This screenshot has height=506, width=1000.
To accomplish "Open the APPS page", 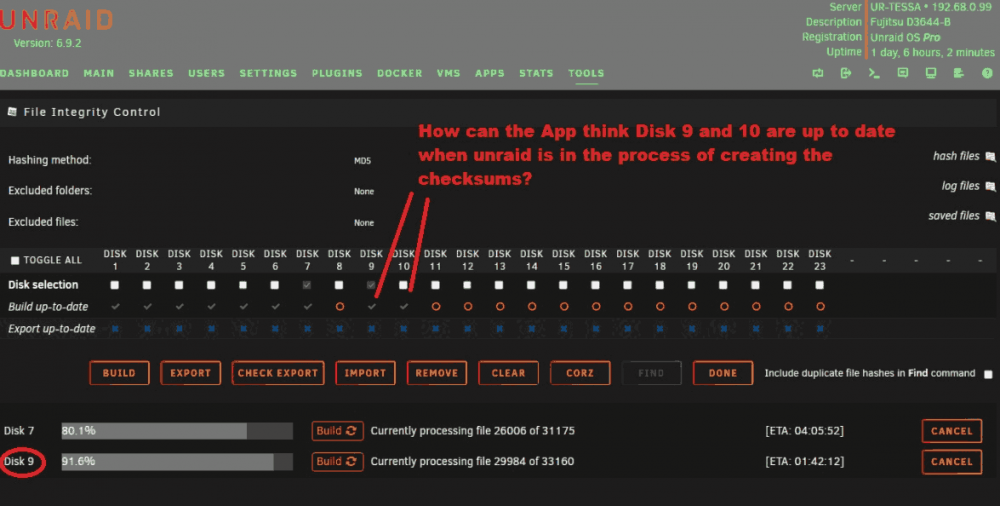I will [x=490, y=73].
